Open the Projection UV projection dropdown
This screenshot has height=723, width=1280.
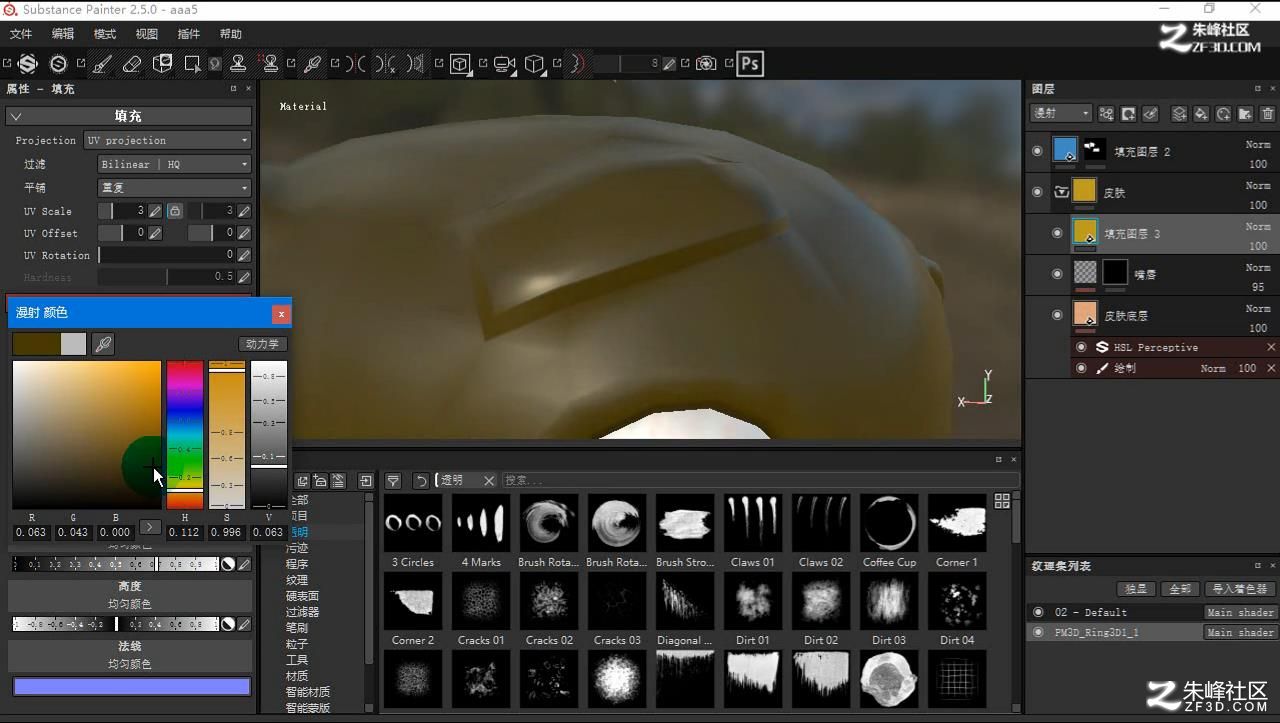167,140
